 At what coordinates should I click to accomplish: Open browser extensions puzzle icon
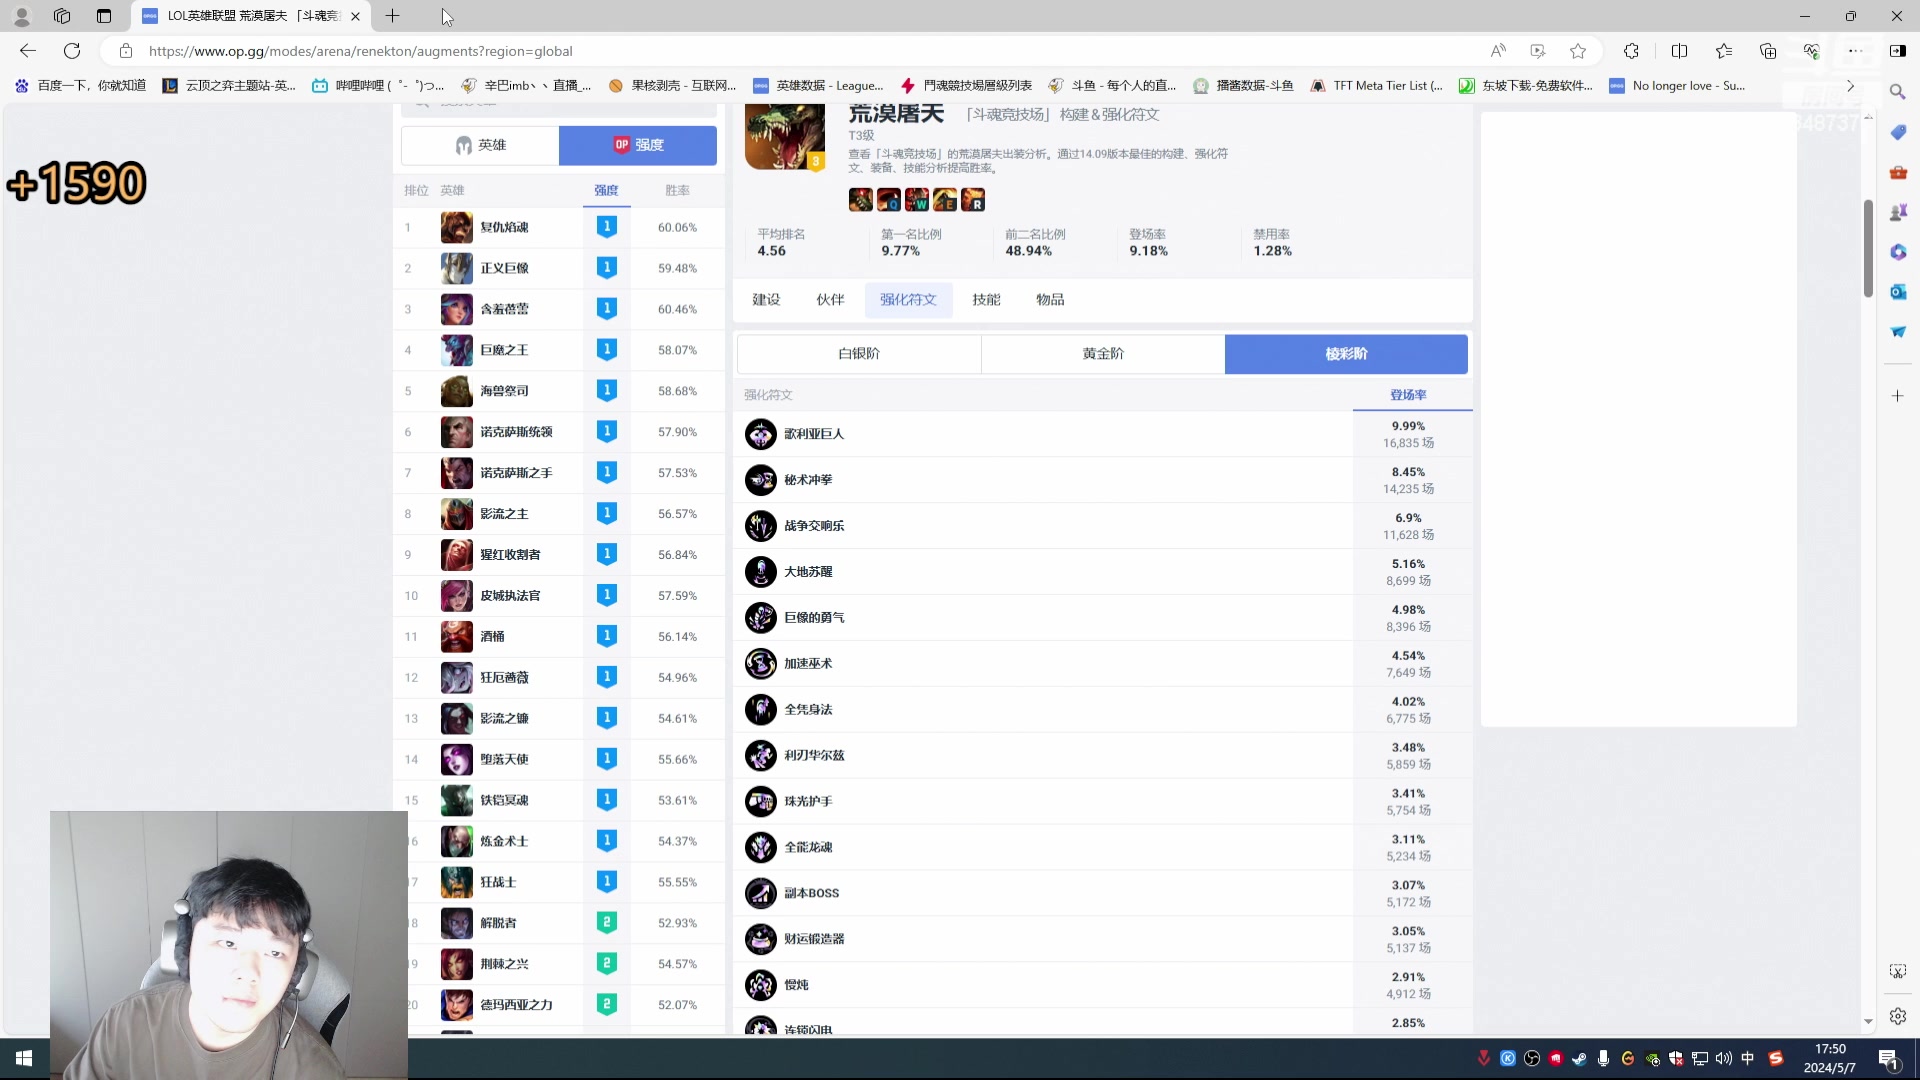click(x=1631, y=51)
